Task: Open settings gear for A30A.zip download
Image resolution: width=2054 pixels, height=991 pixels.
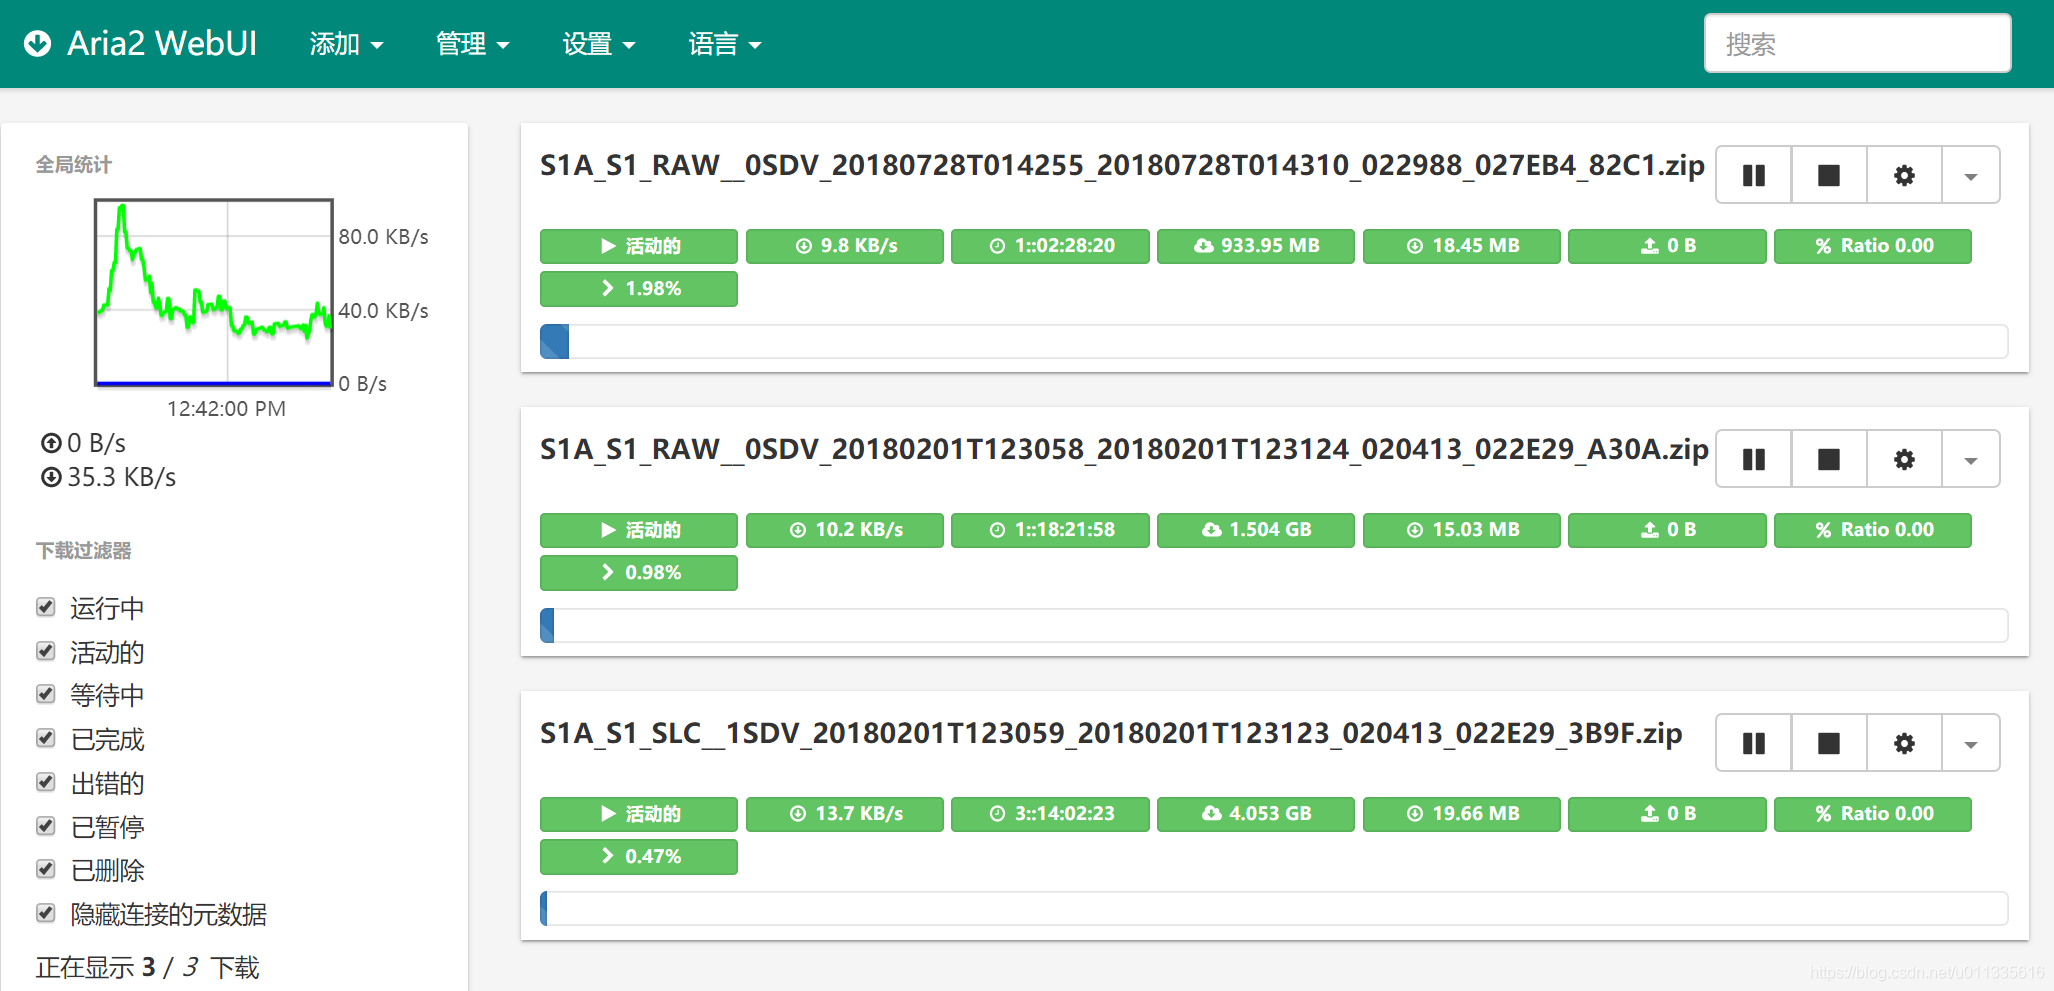Action: point(1904,459)
